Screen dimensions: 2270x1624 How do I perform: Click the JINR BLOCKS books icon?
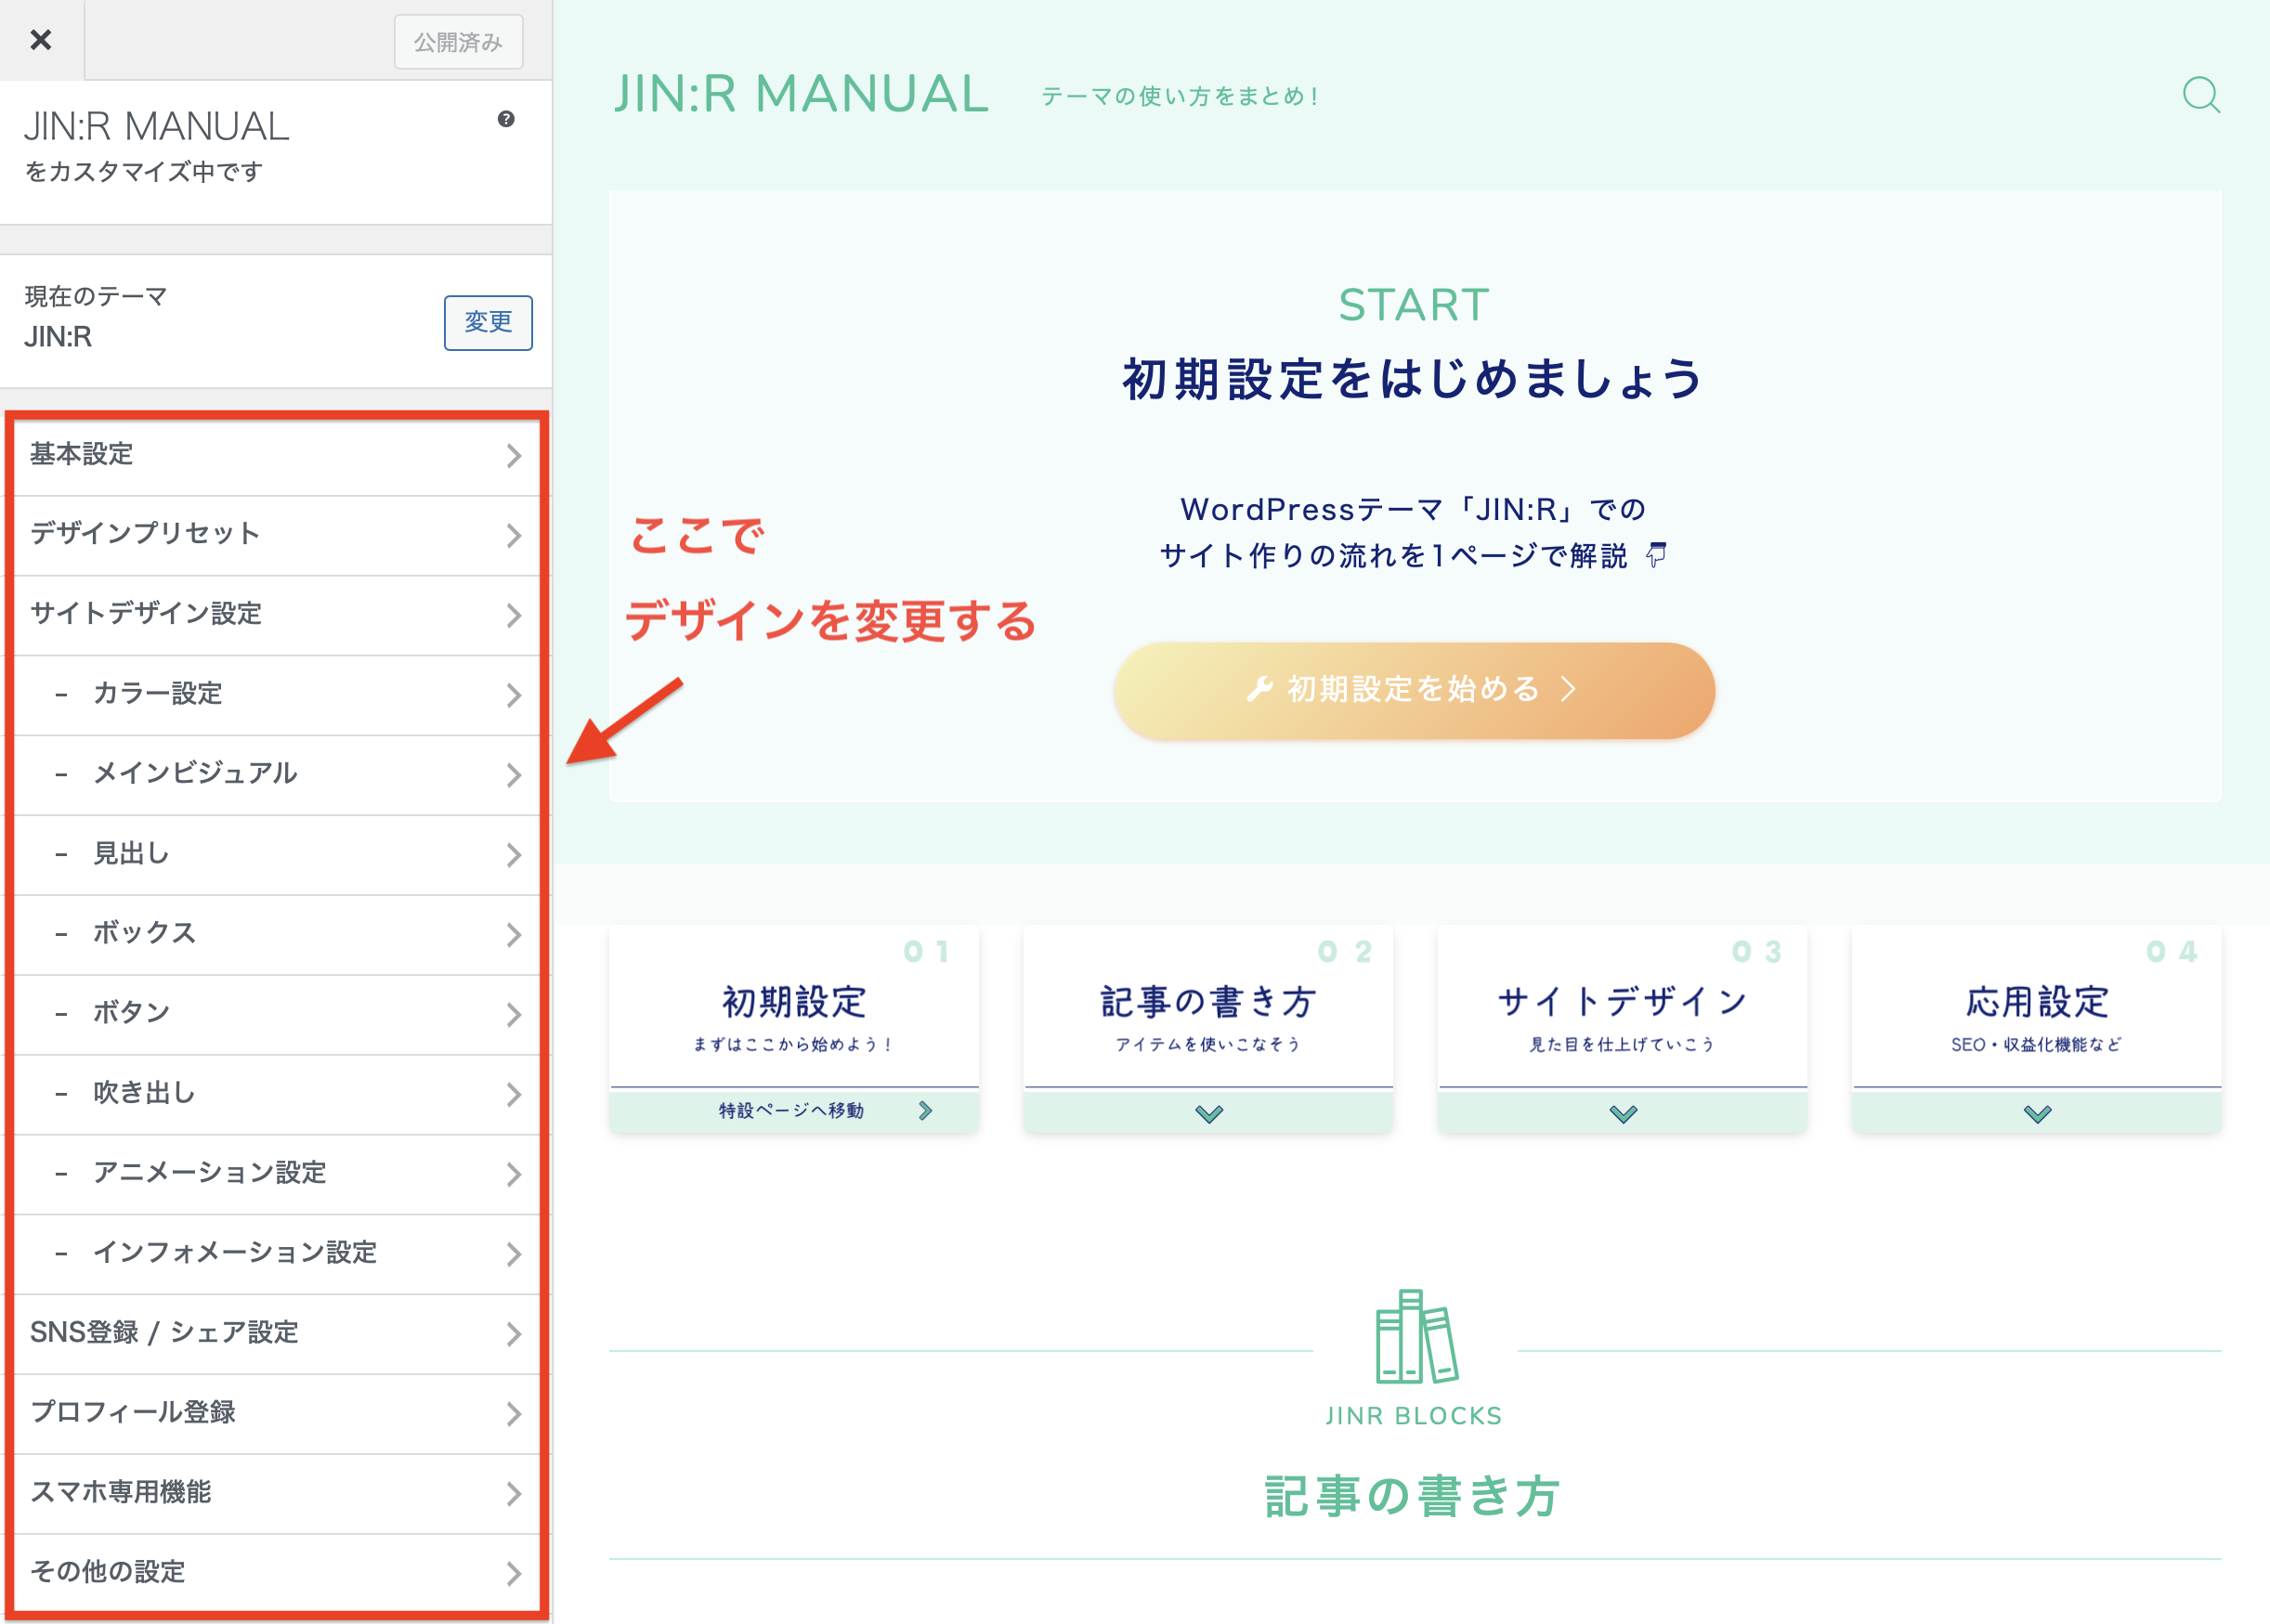(1416, 1337)
